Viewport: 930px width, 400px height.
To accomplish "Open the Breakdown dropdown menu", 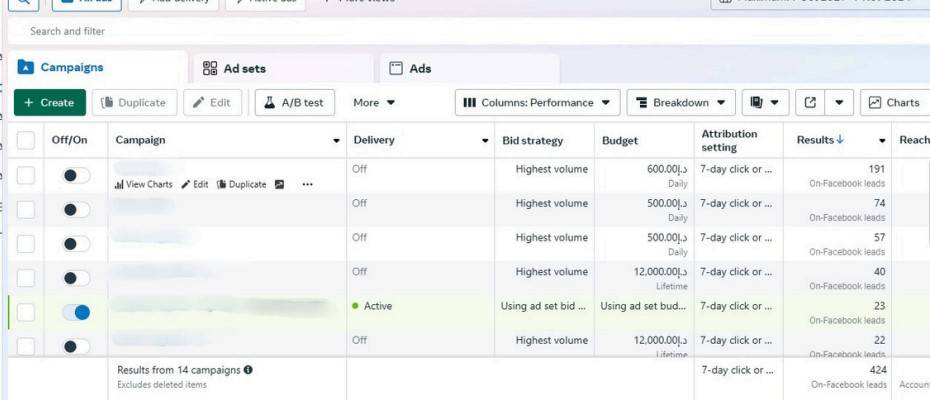I will tap(681, 103).
